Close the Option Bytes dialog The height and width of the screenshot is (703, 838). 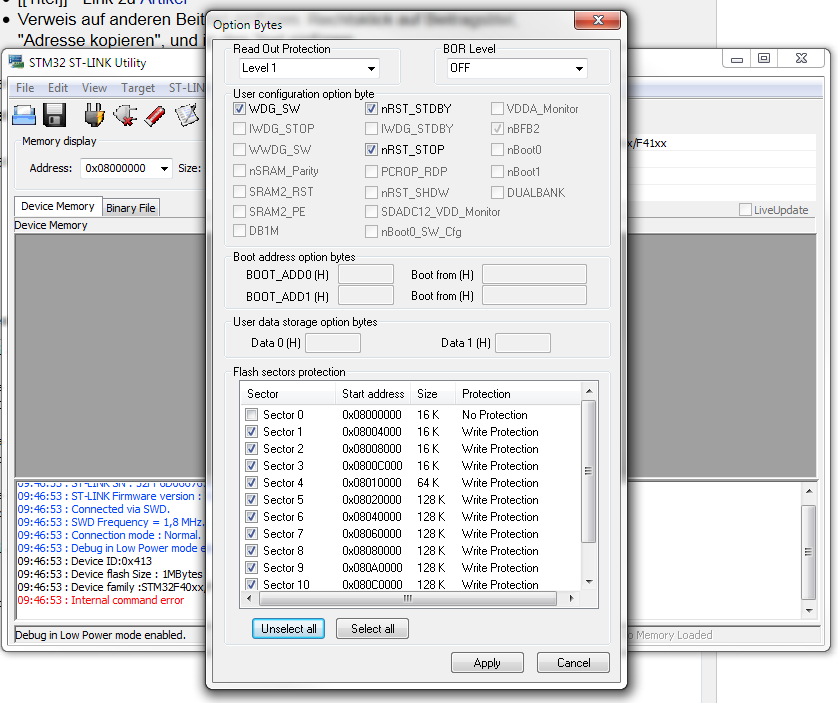[x=598, y=23]
